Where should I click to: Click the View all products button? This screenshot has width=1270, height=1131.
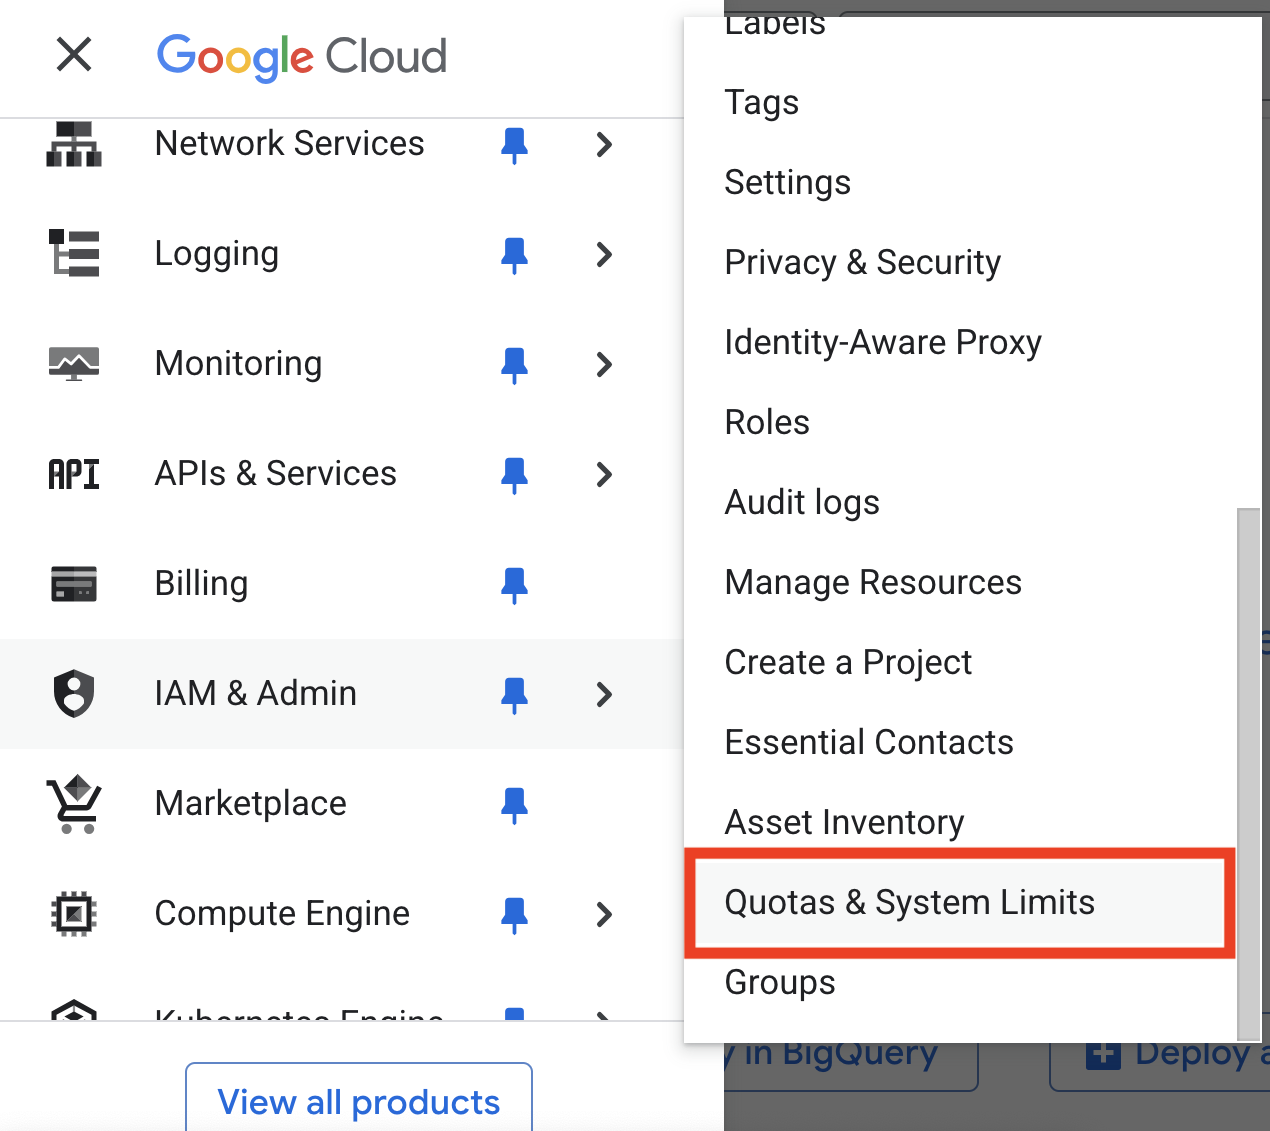[358, 1101]
